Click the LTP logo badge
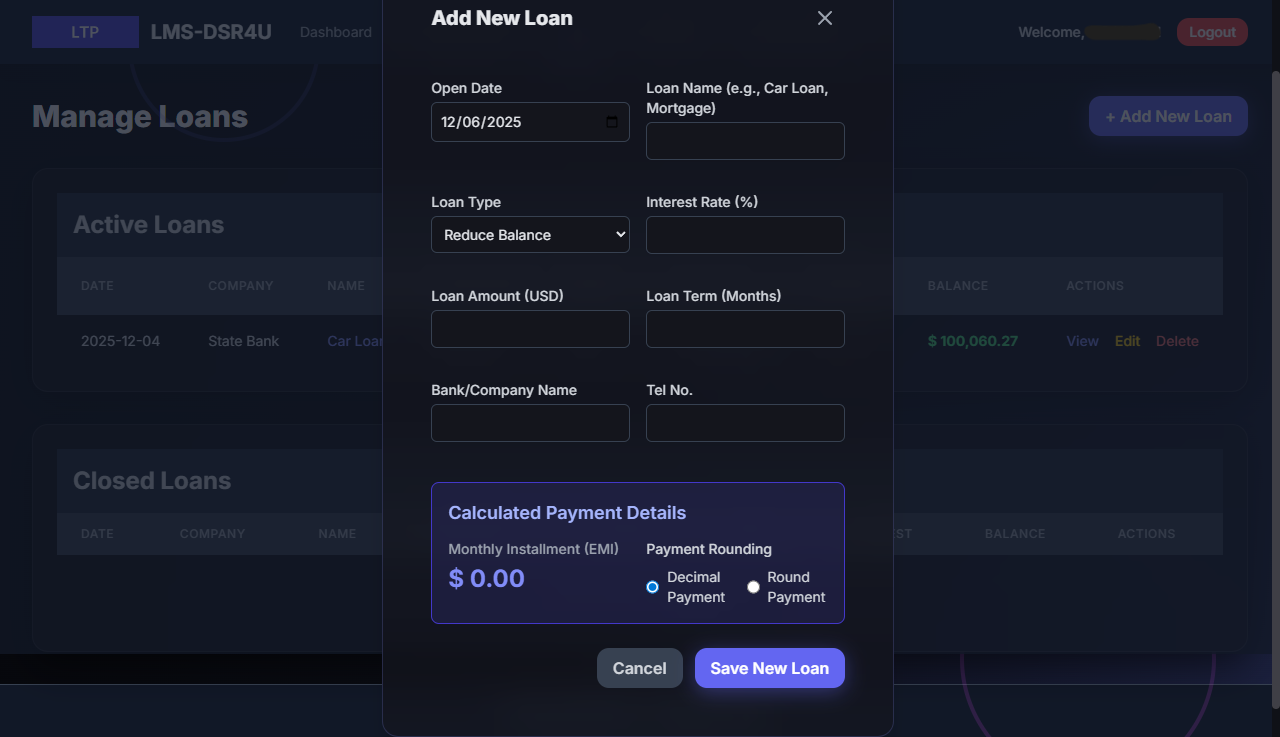The width and height of the screenshot is (1280, 737). click(85, 31)
